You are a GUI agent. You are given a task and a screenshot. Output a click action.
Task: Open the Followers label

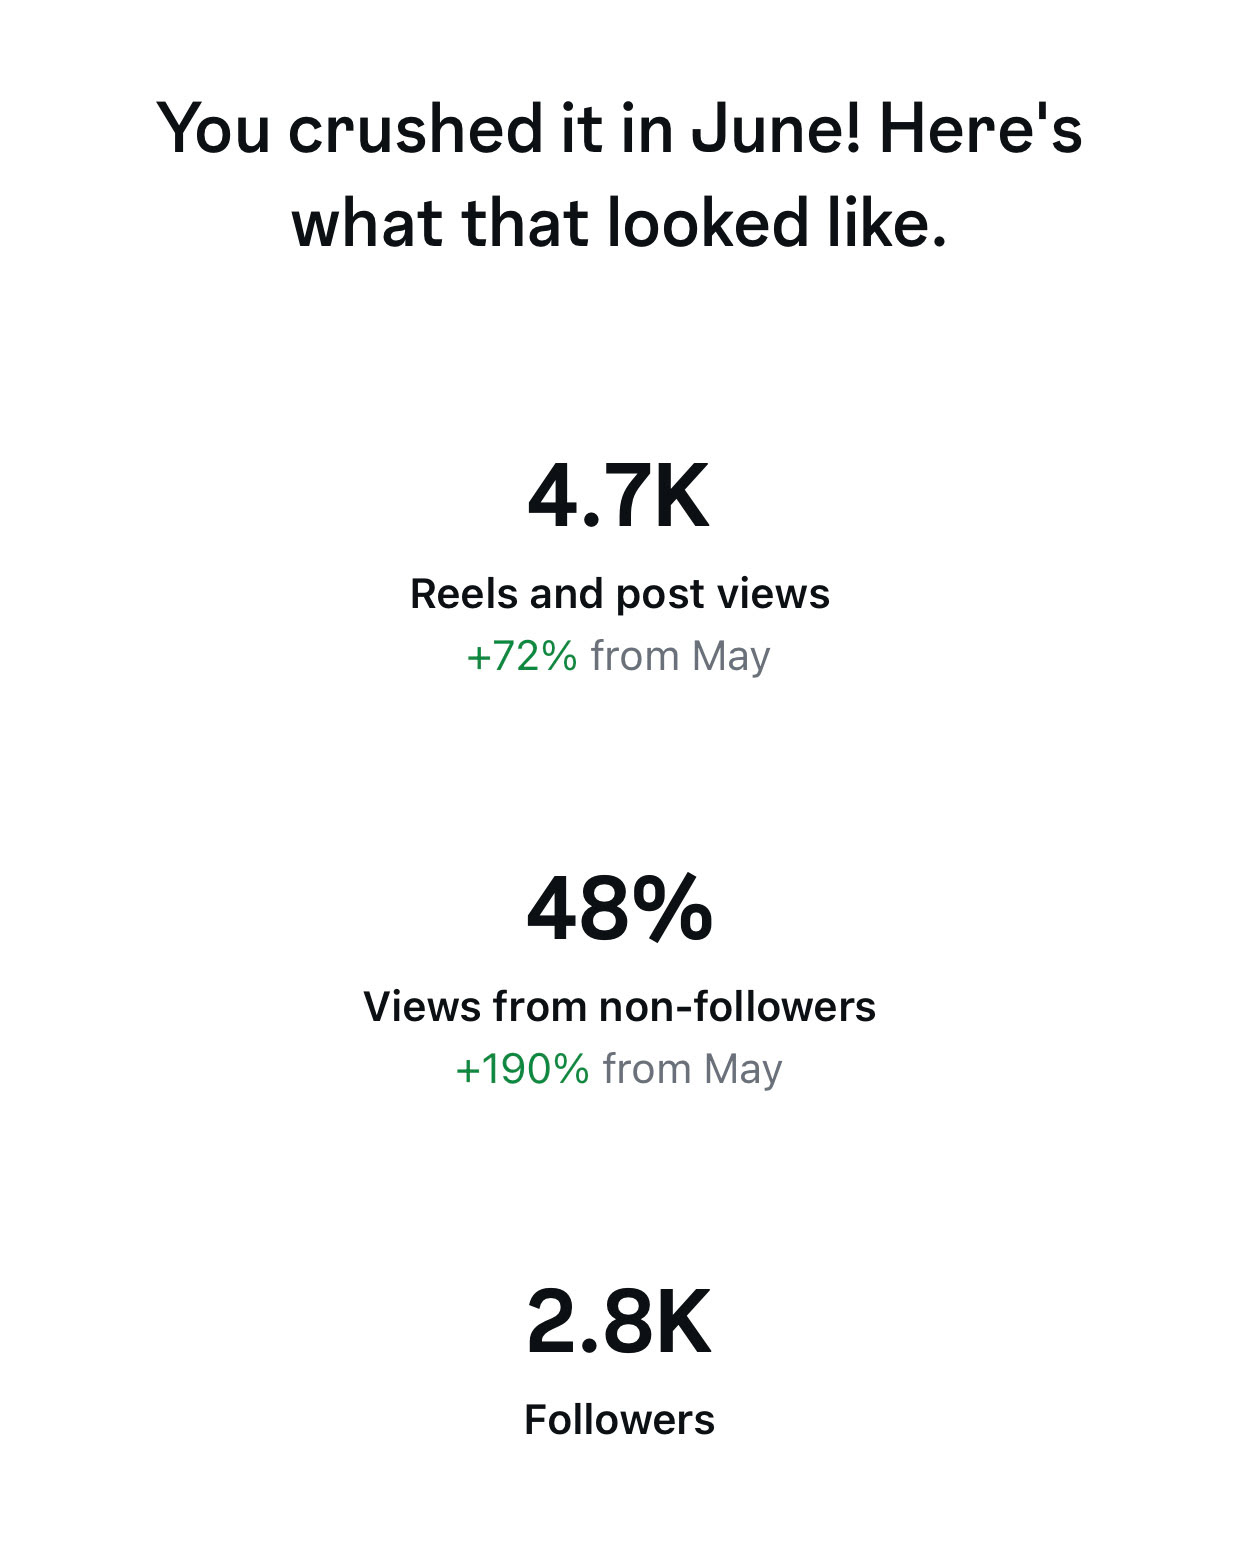[x=619, y=1420]
